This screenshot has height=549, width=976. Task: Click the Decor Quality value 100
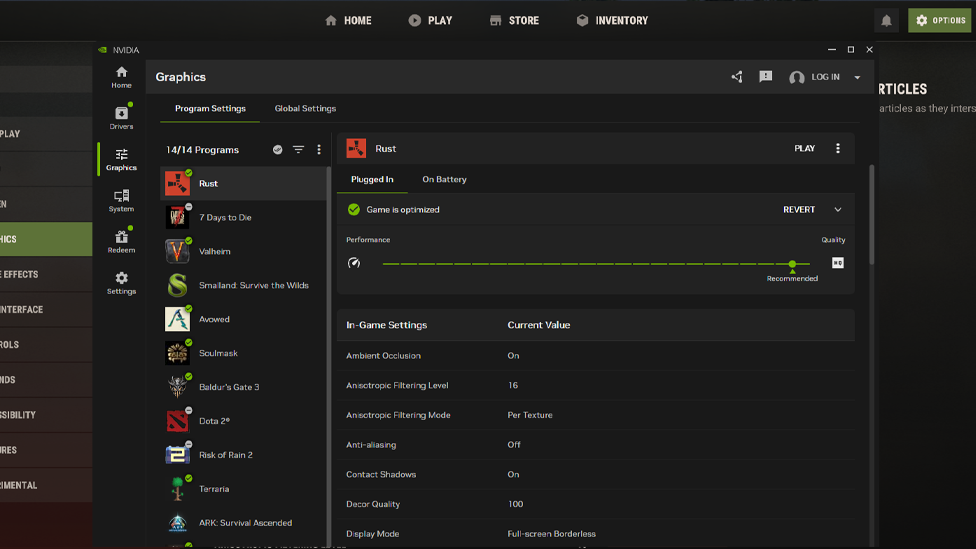pyautogui.click(x=515, y=504)
